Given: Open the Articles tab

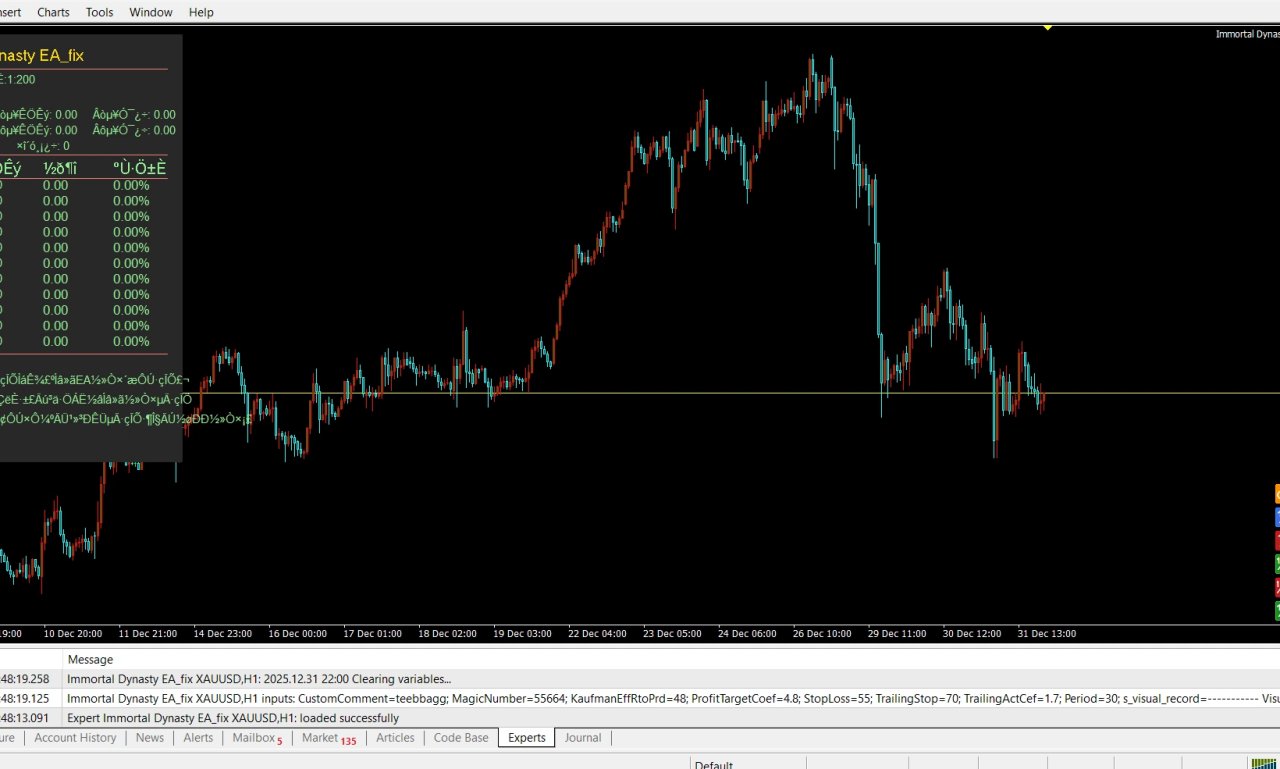Looking at the screenshot, I should (395, 738).
